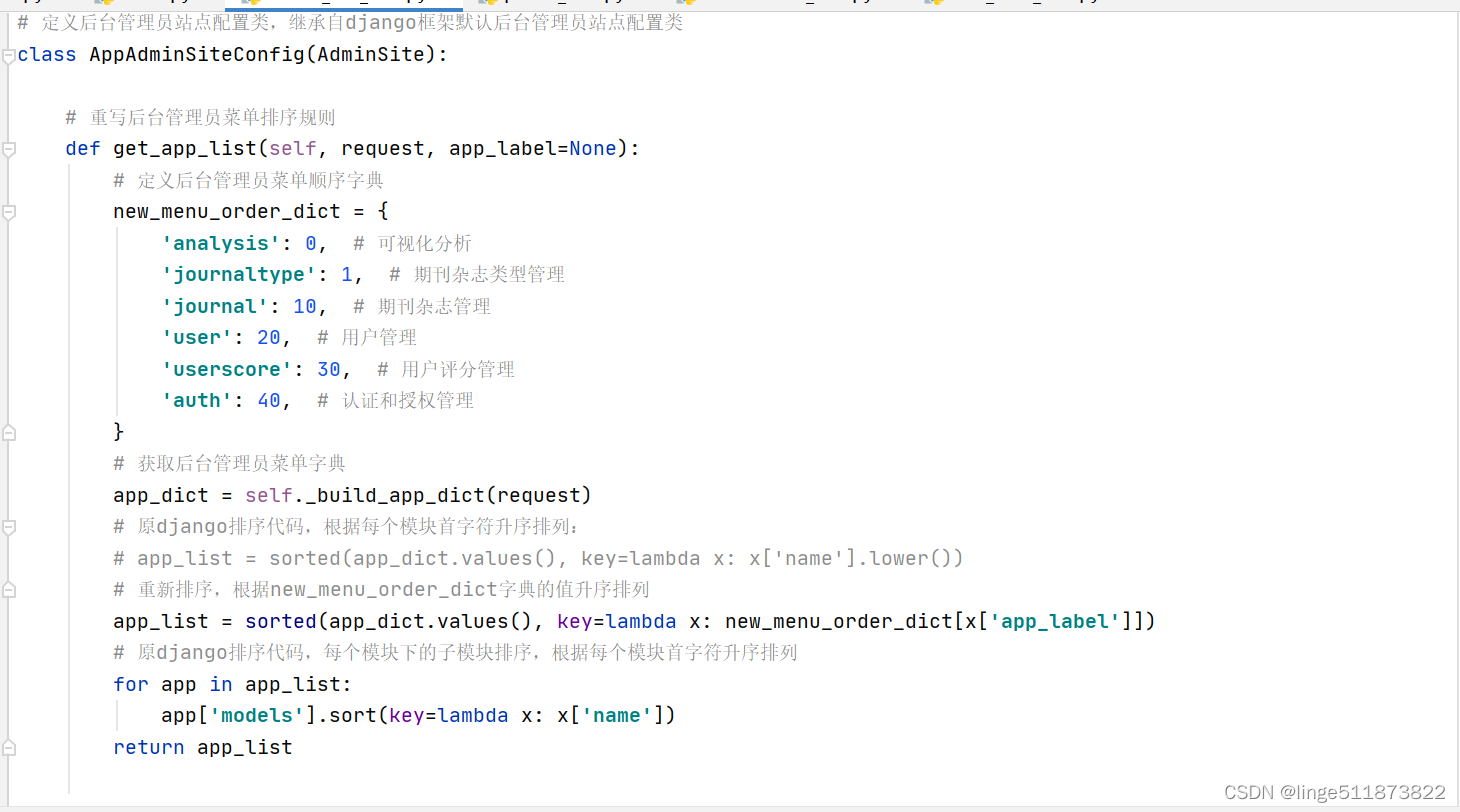Click the class name 'AppAdminSiteConfig'
Screen dimensions: 1460x812
point(196,54)
